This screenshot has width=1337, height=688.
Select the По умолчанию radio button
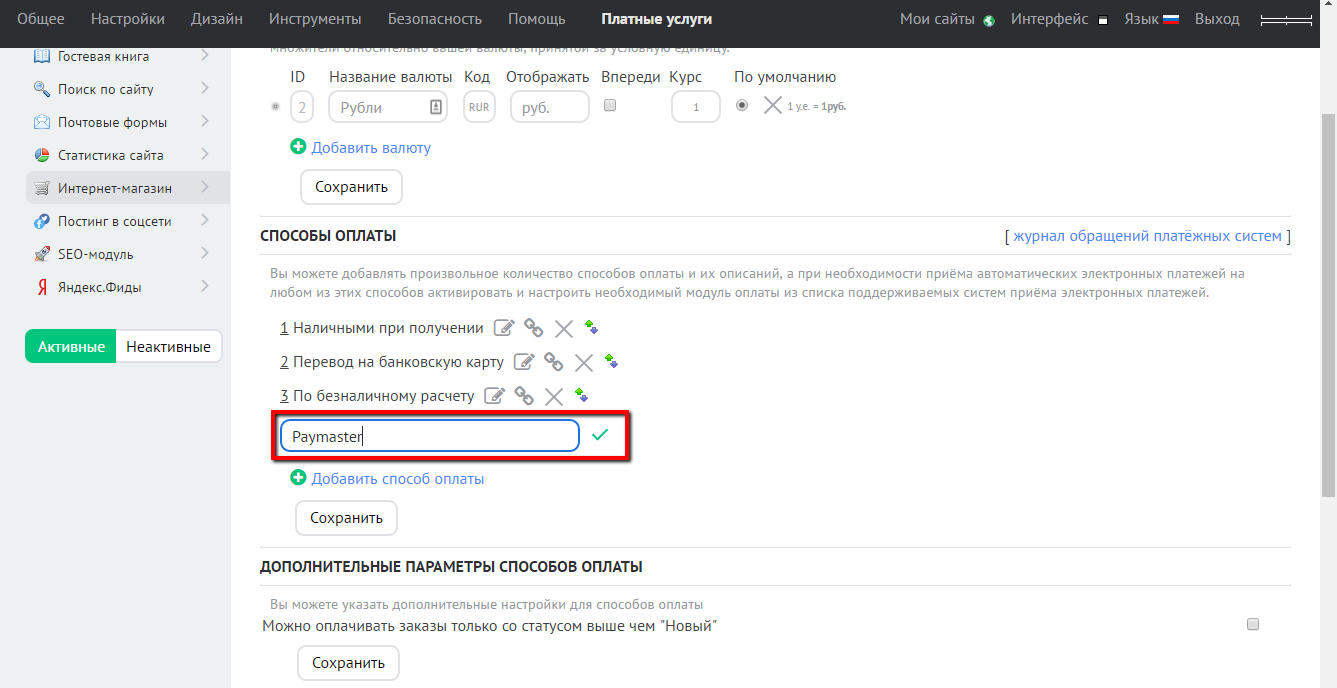pyautogui.click(x=741, y=105)
